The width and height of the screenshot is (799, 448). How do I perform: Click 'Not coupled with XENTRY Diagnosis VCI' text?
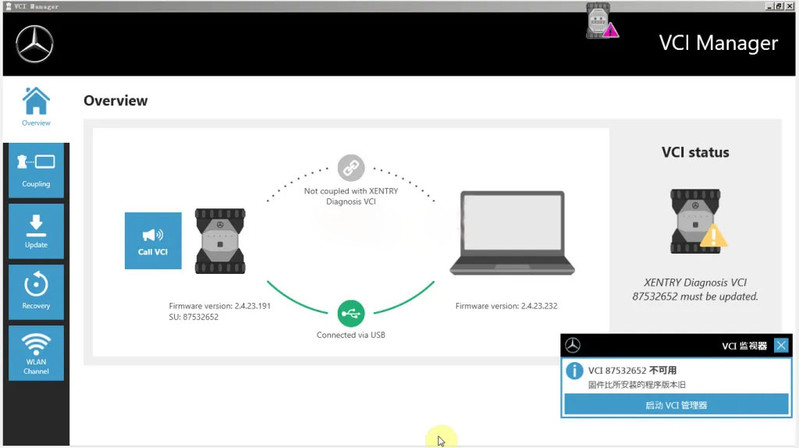coord(351,196)
